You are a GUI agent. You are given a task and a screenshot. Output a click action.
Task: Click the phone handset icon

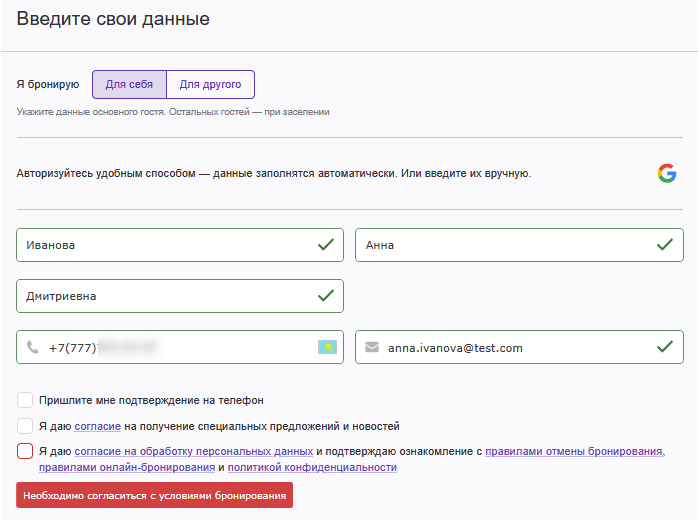(x=33, y=348)
